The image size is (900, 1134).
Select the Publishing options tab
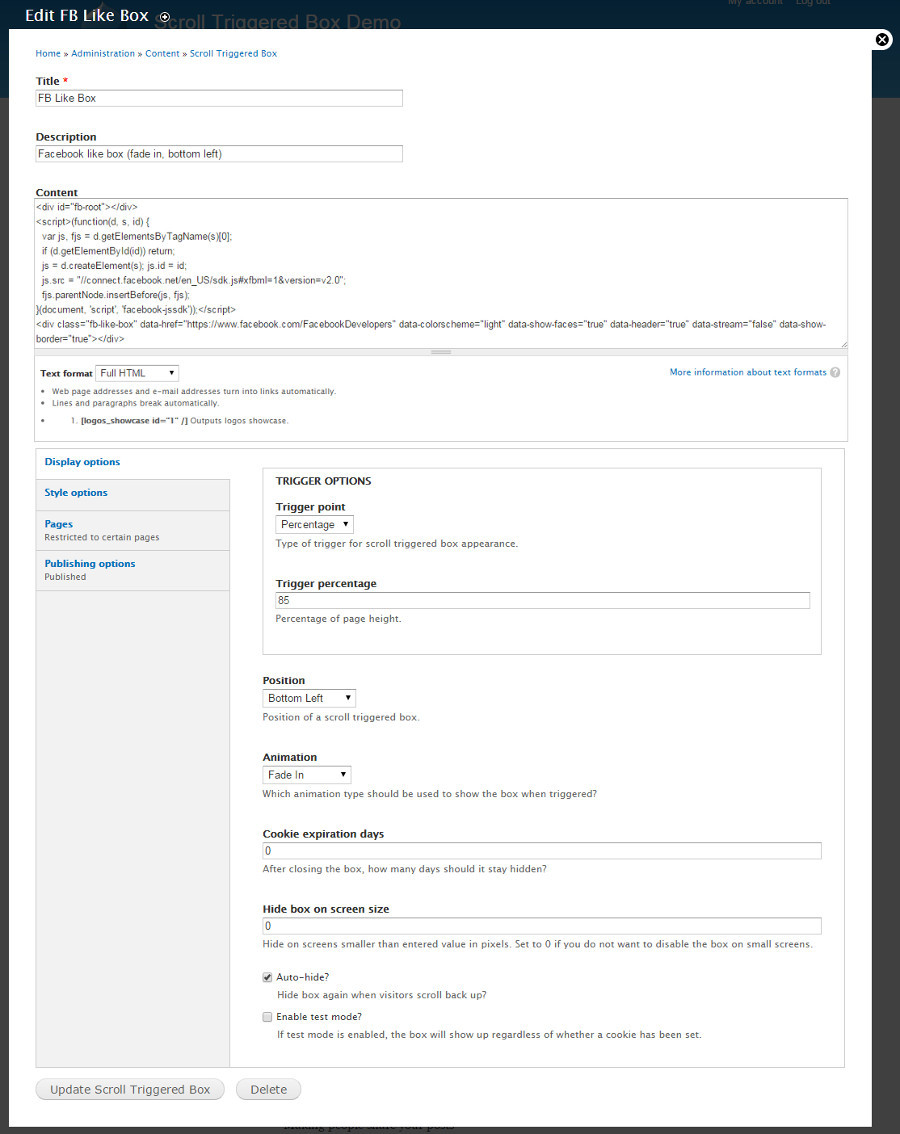pyautogui.click(x=90, y=564)
